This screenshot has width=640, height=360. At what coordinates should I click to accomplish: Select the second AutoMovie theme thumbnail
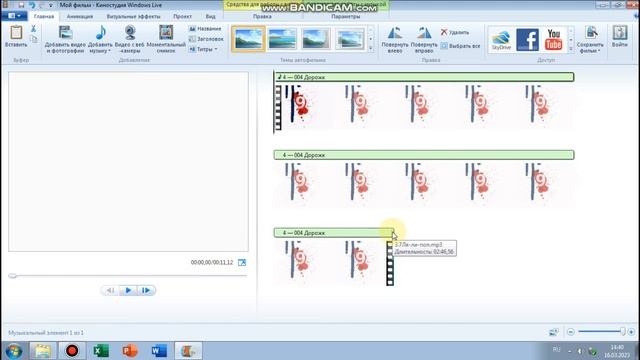coord(282,39)
